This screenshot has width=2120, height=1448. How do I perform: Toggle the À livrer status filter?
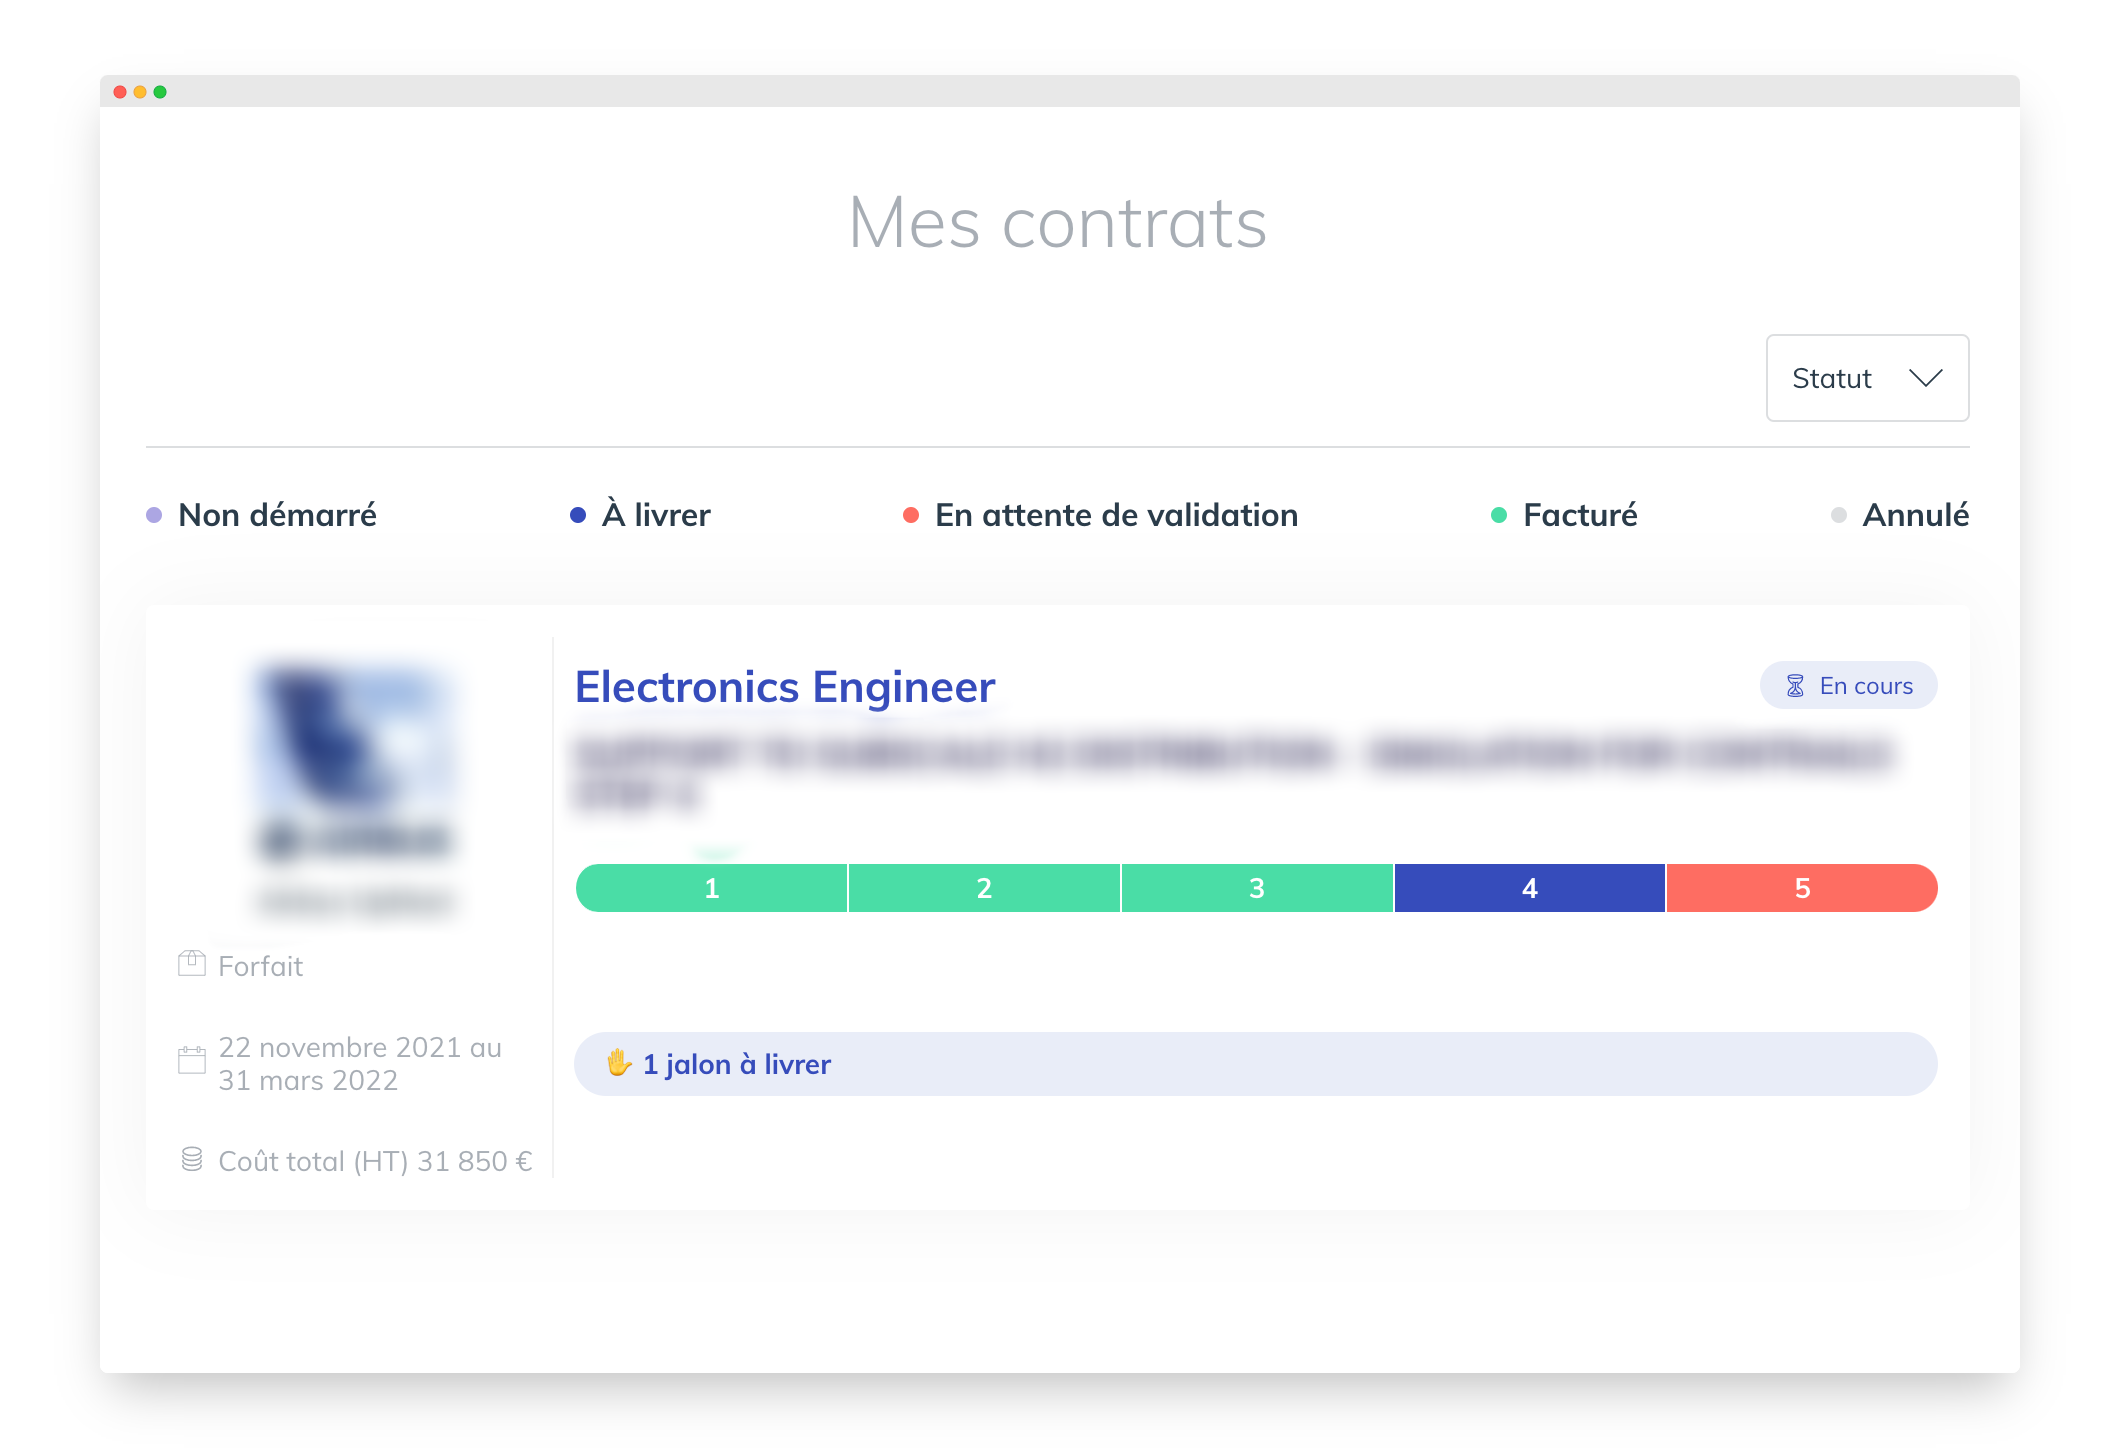pyautogui.click(x=640, y=515)
